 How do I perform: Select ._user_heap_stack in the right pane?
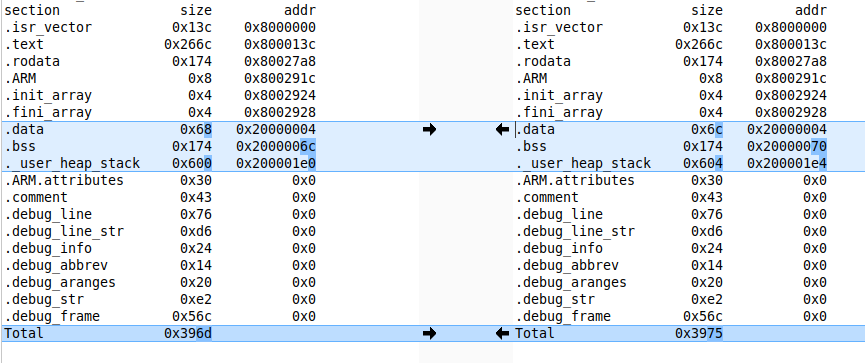pos(583,164)
